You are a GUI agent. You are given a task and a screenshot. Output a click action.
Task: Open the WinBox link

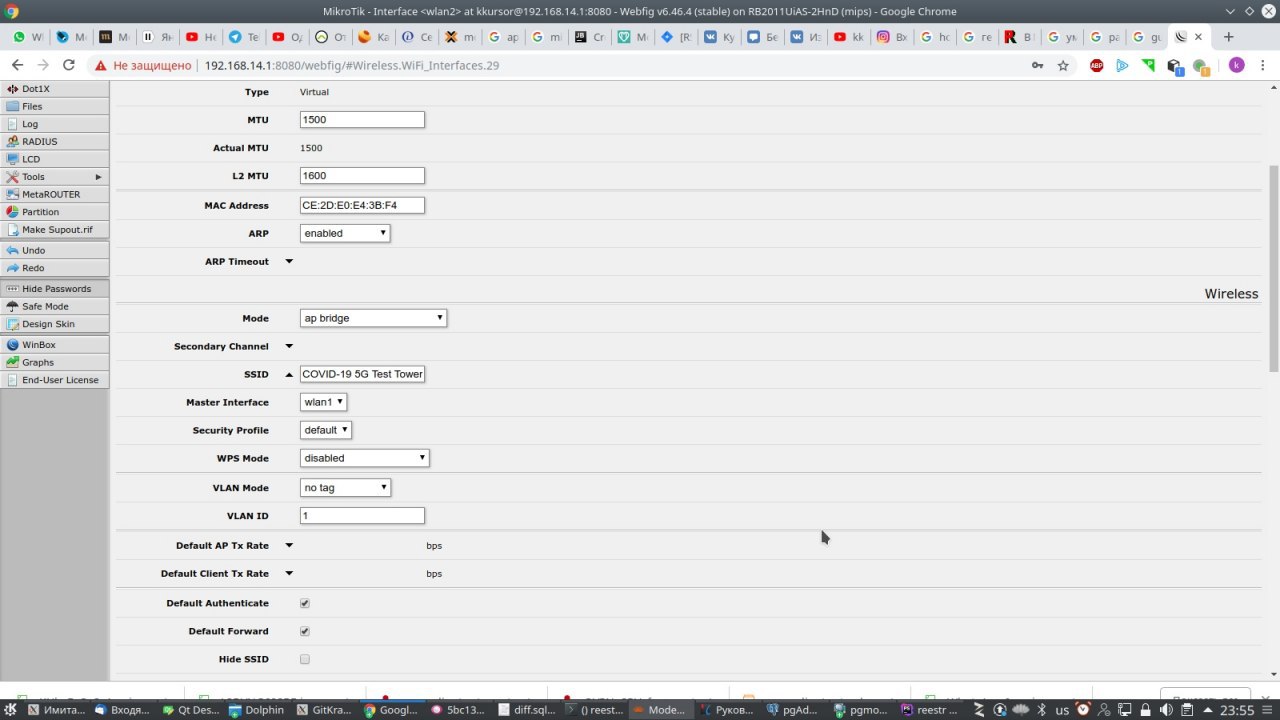click(x=55, y=345)
